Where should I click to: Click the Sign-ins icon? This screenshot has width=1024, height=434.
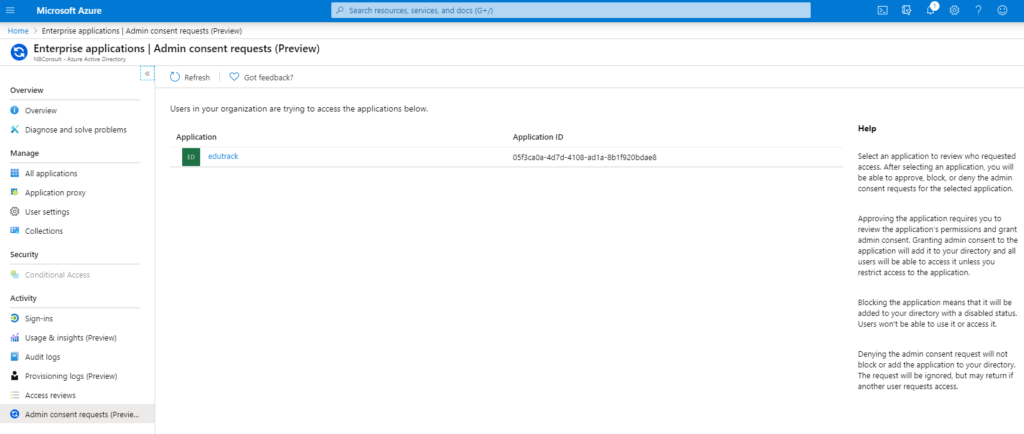(x=15, y=318)
